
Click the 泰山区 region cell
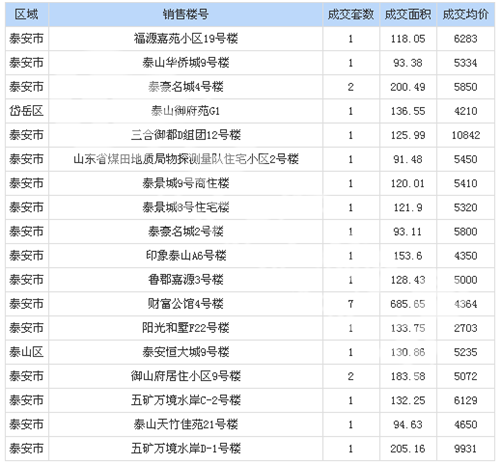click(26, 352)
